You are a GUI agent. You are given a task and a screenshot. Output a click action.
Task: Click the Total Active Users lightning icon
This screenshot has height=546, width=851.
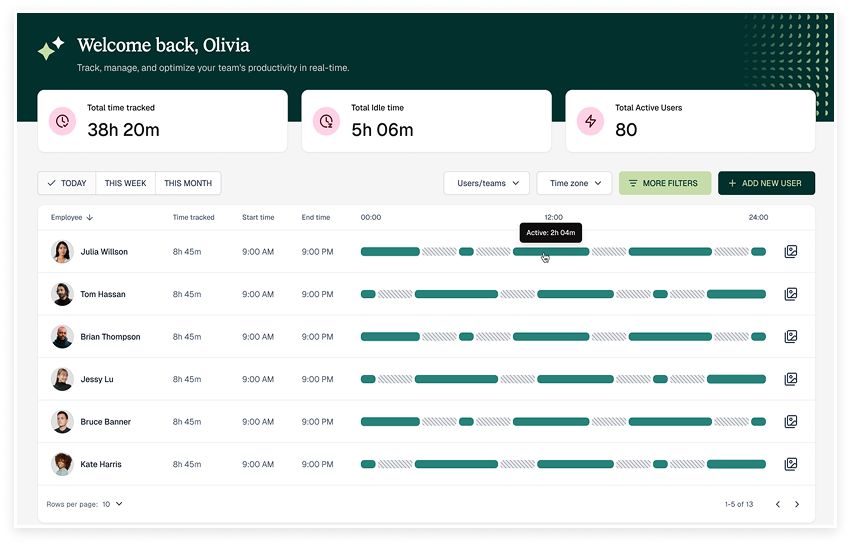590,121
